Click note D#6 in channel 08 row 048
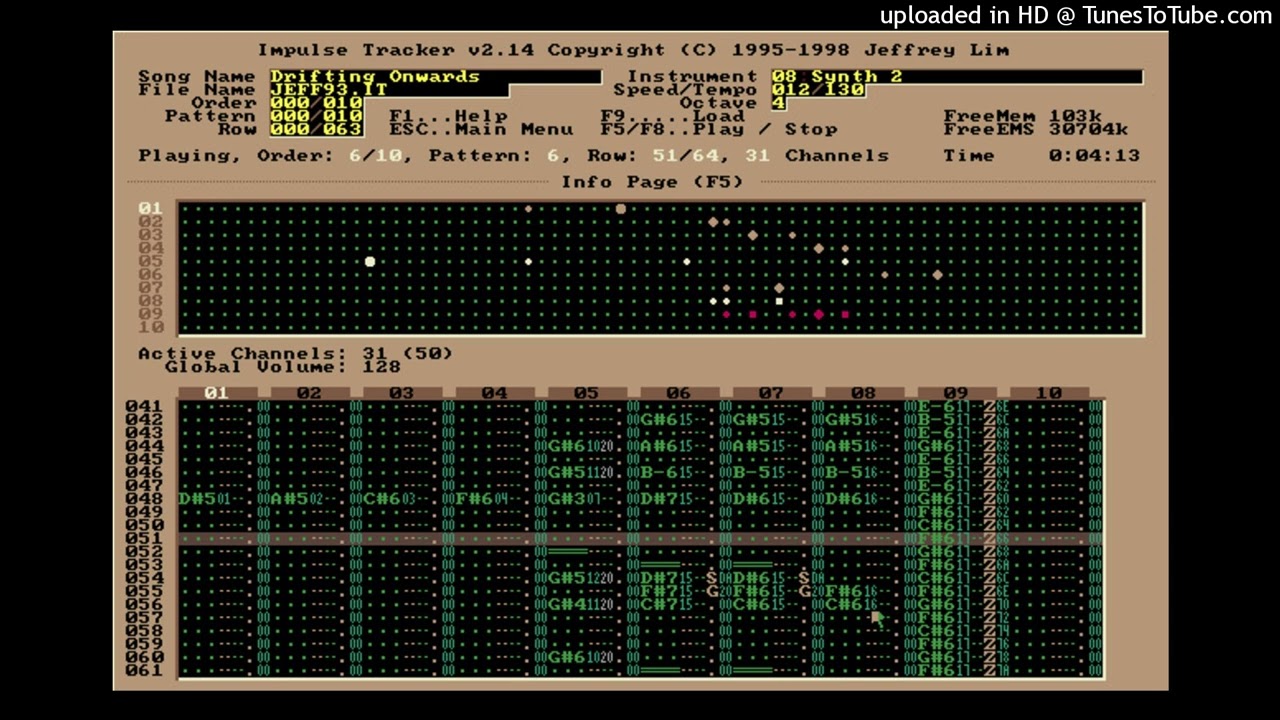The height and width of the screenshot is (720, 1280). pos(844,498)
